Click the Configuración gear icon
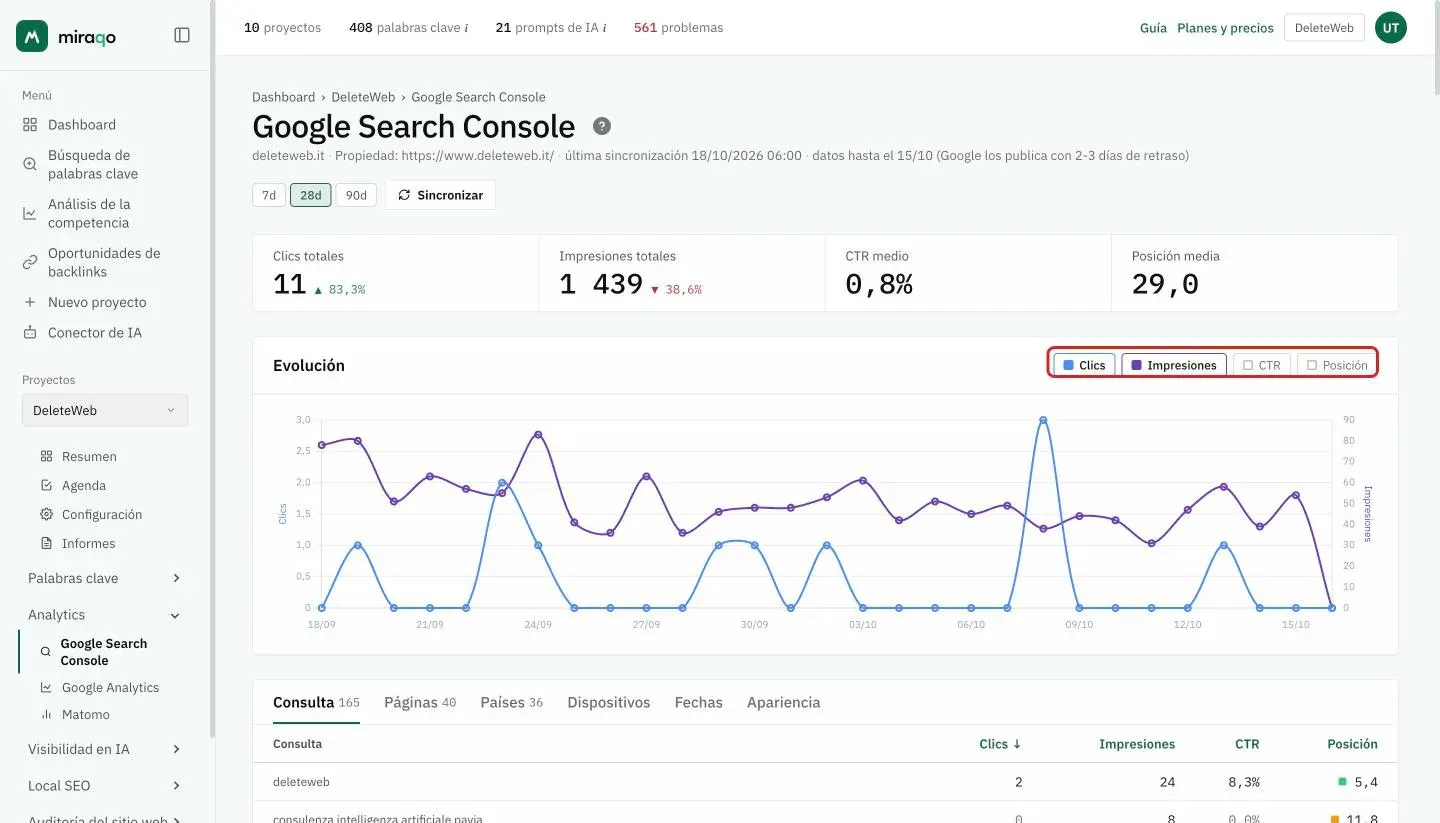Image resolution: width=1440 pixels, height=823 pixels. [46, 514]
